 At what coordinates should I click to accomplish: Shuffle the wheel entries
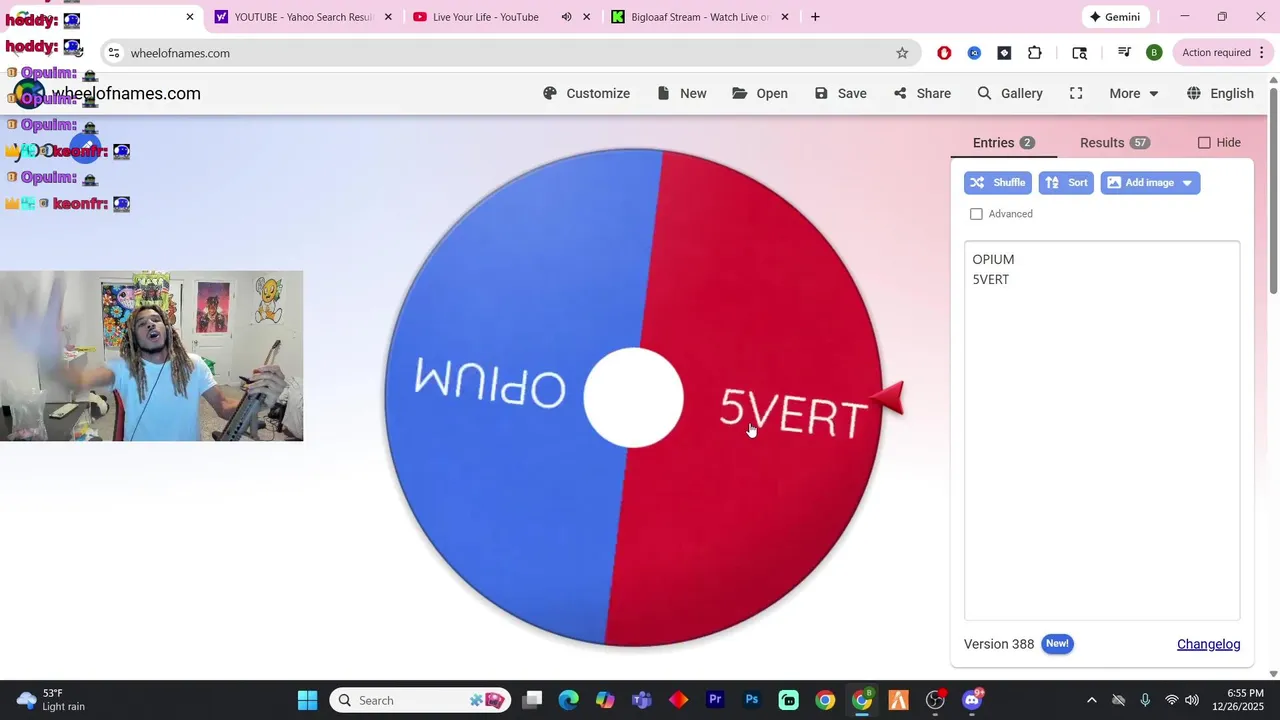tap(998, 183)
